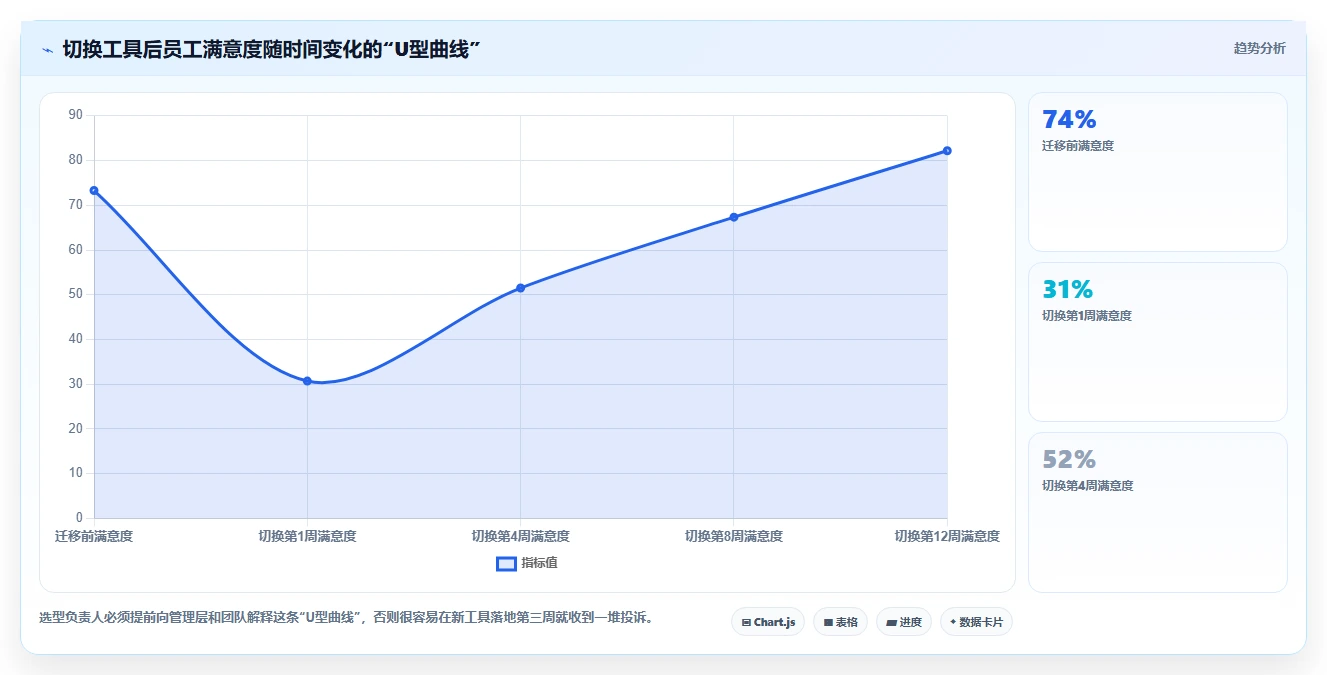
Task: Select the 切换第4周满意度 data point
Action: point(520,288)
